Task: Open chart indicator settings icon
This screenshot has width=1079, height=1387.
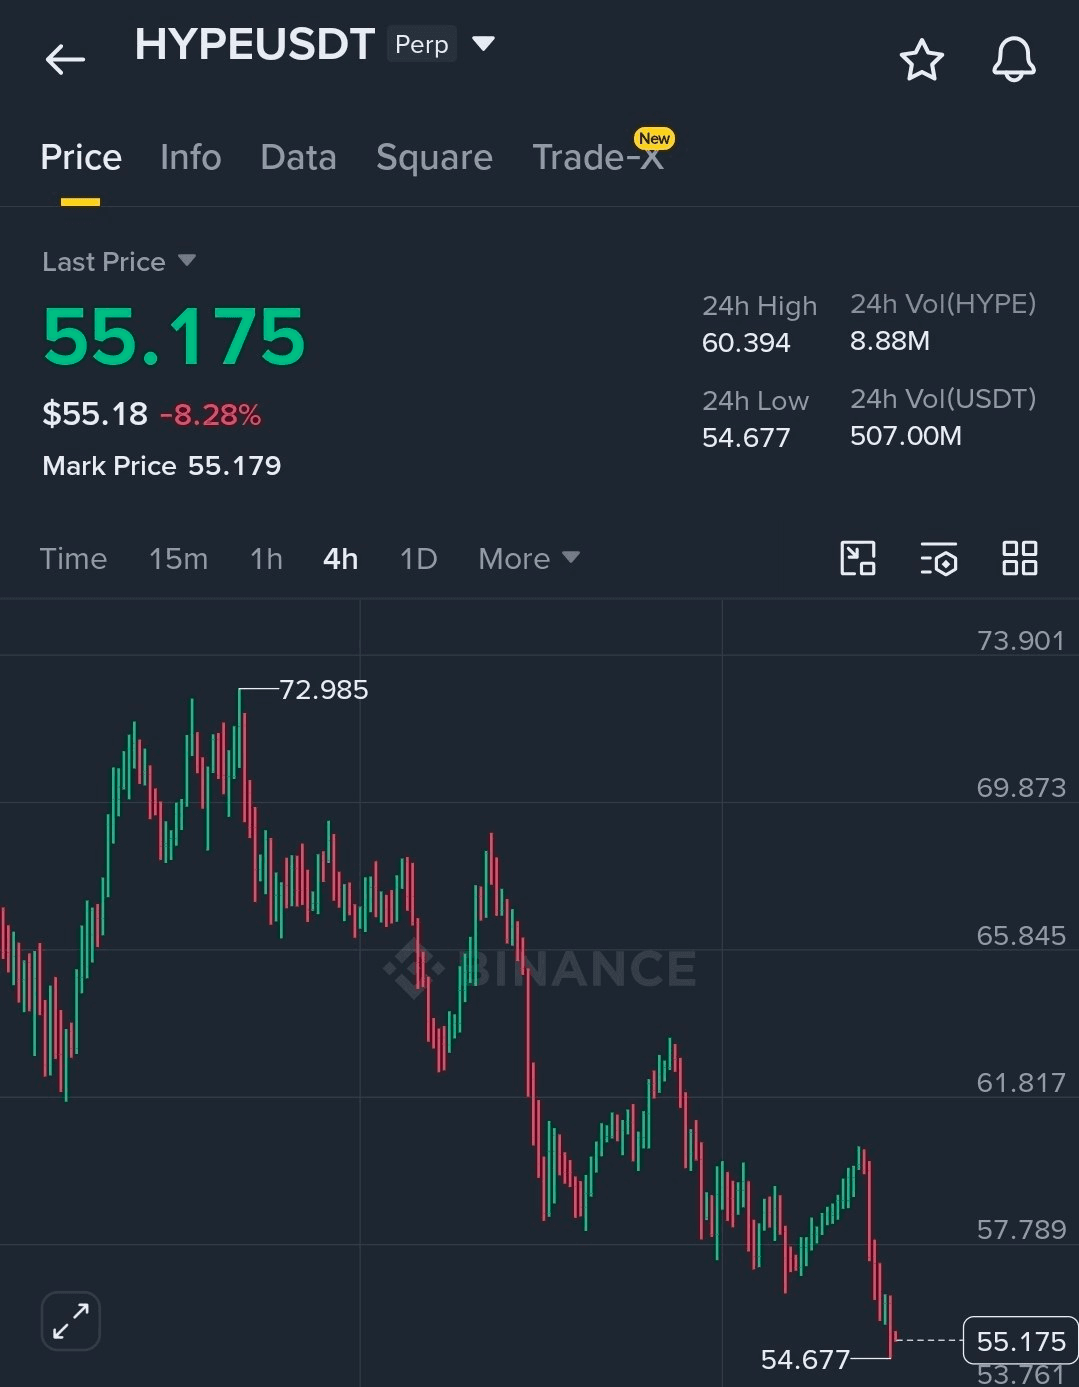Action: [x=939, y=559]
